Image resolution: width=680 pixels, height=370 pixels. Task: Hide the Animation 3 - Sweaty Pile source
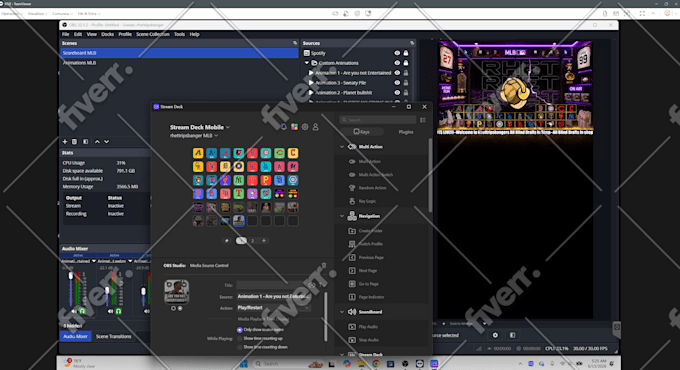click(397, 82)
